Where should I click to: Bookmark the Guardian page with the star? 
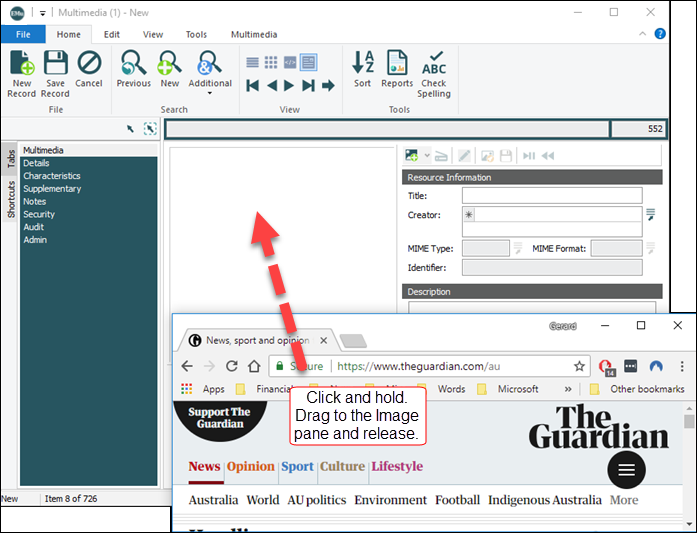(579, 366)
